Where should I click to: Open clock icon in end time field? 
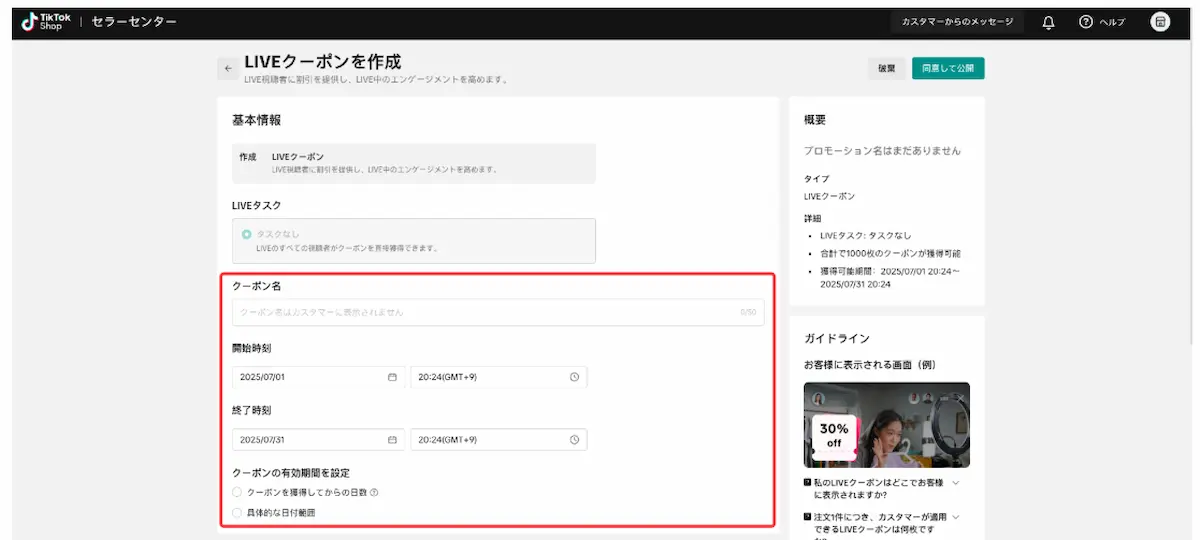pyautogui.click(x=574, y=439)
